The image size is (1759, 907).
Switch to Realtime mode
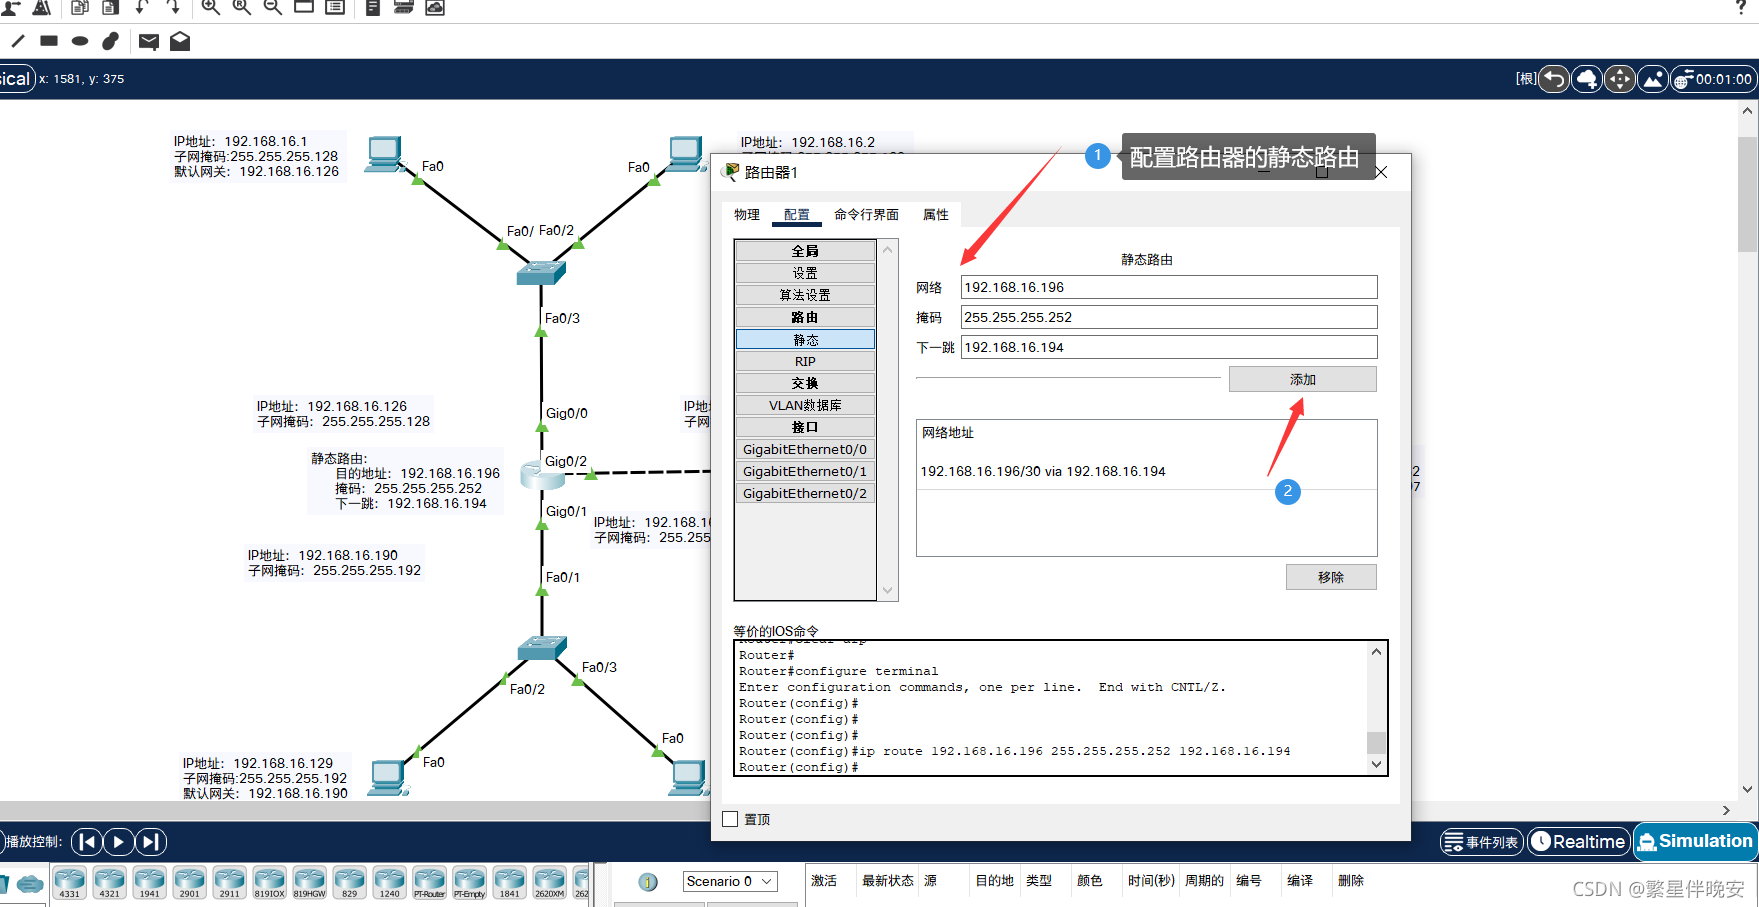(1579, 841)
